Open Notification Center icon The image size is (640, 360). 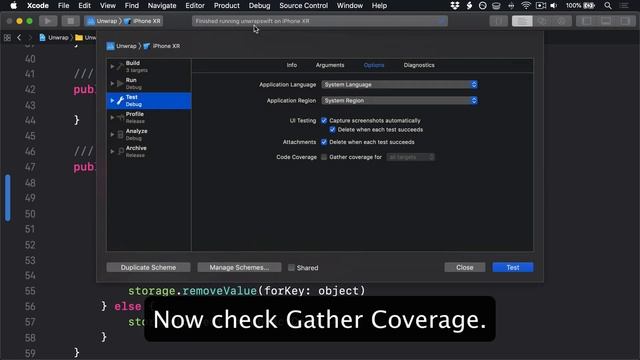pyautogui.click(x=624, y=5)
